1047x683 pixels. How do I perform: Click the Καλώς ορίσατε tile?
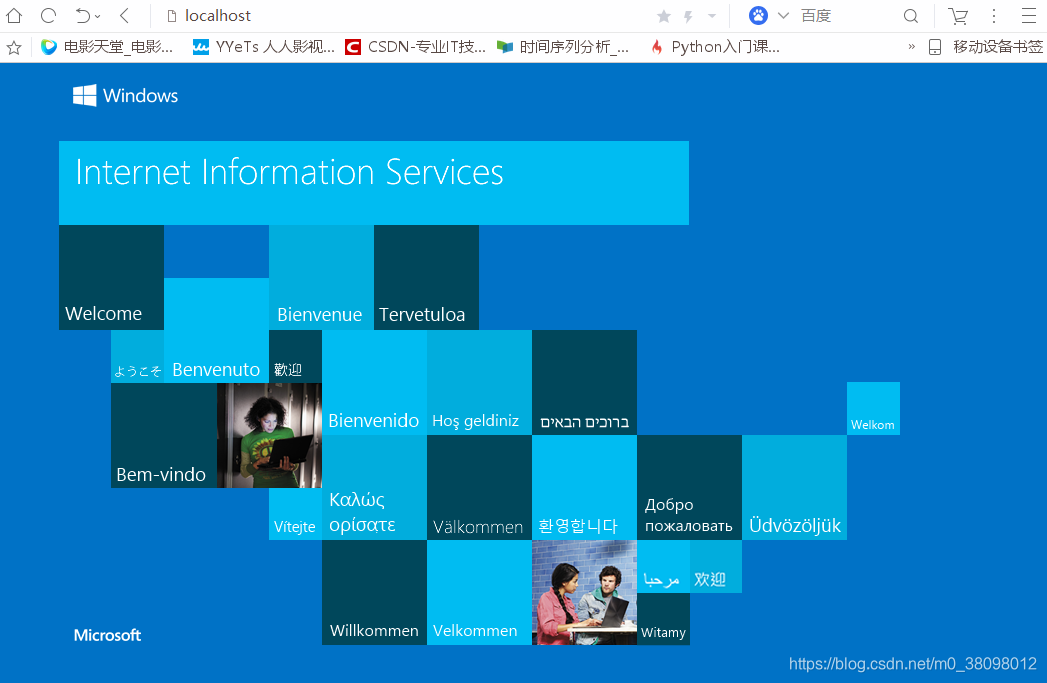point(374,487)
